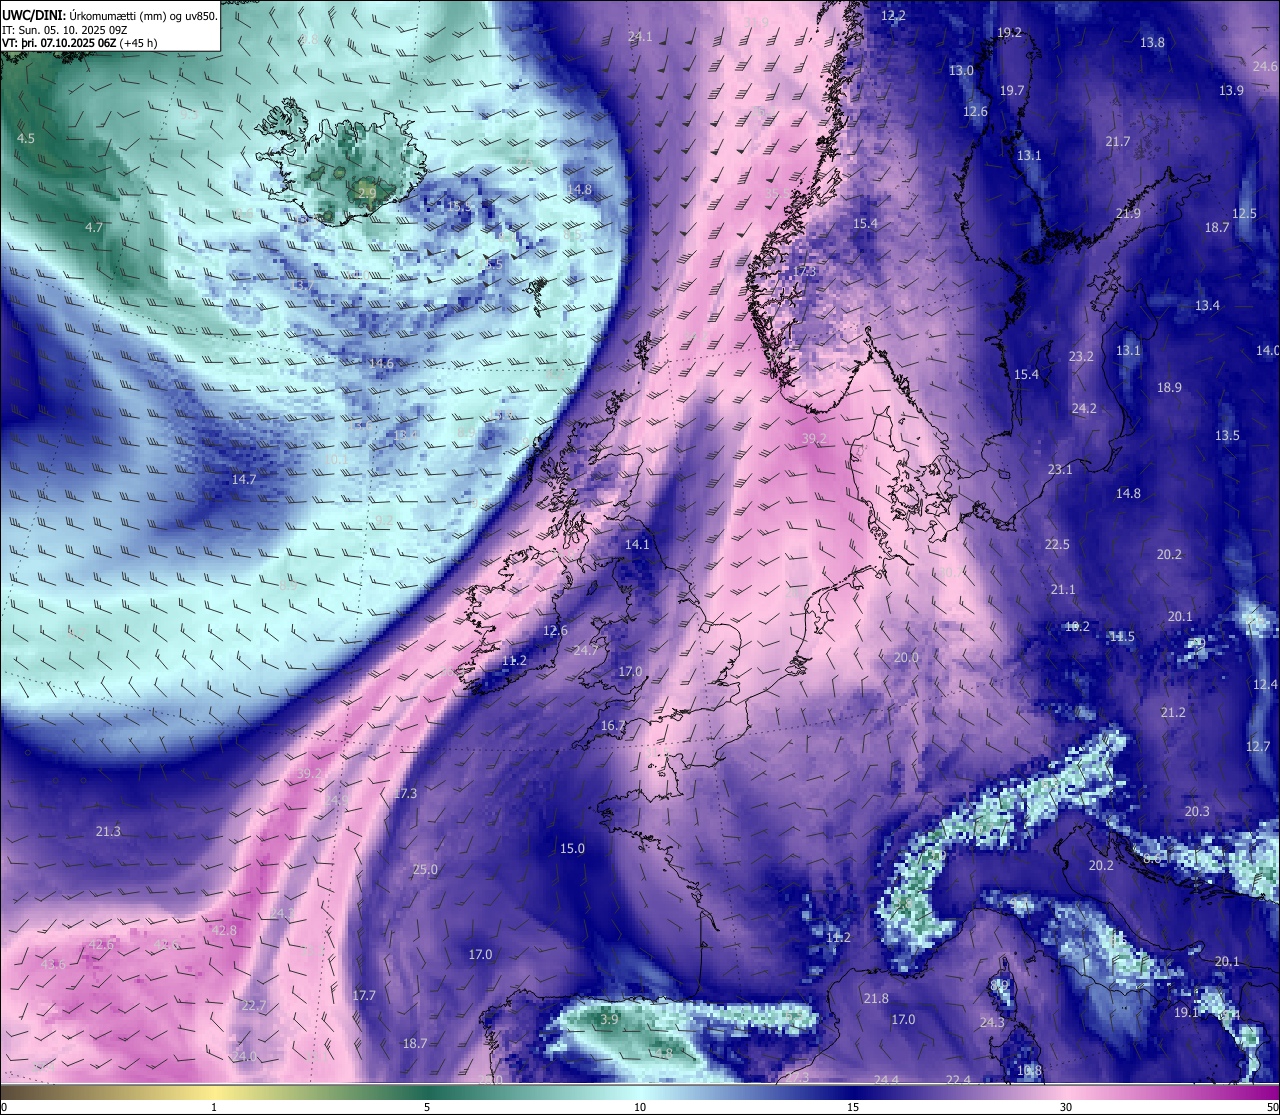Click the '20.3' value on the map
Screen dimensions: 1280x1115
click(x=1197, y=812)
